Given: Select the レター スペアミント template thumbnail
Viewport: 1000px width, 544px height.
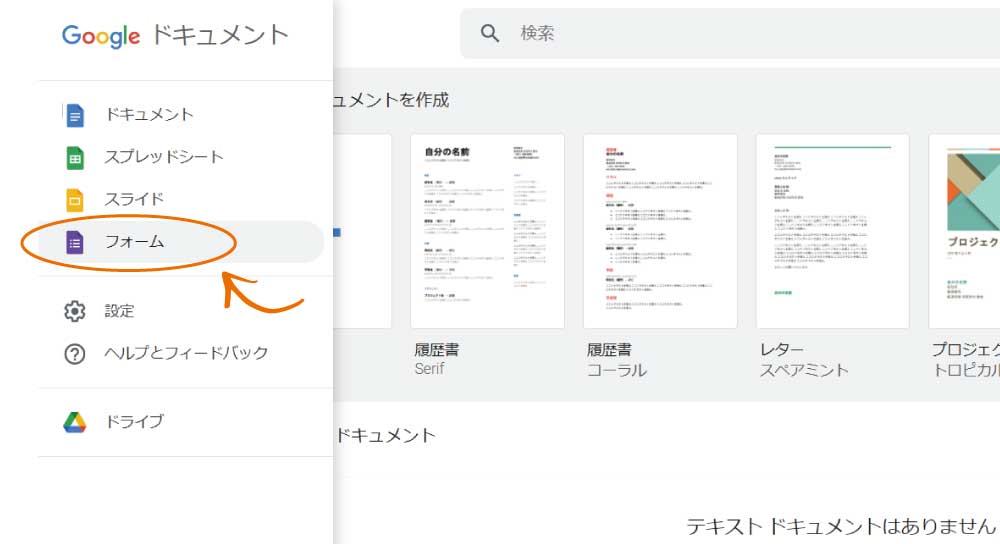Looking at the screenshot, I should (832, 231).
